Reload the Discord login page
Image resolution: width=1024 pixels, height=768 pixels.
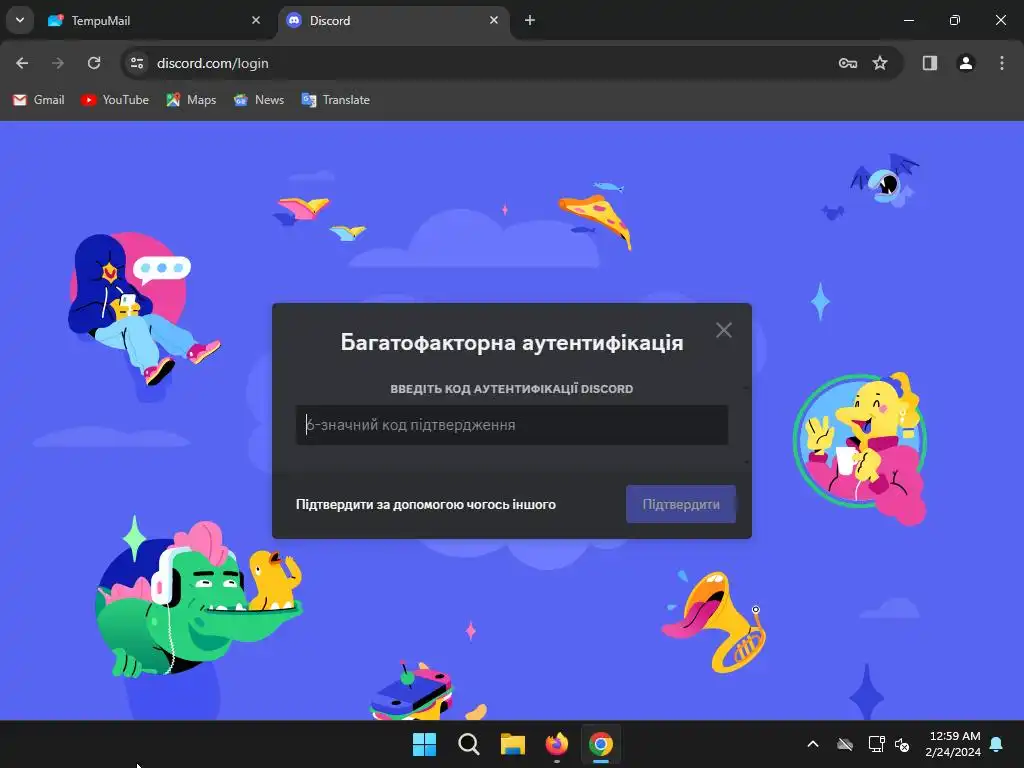(94, 63)
